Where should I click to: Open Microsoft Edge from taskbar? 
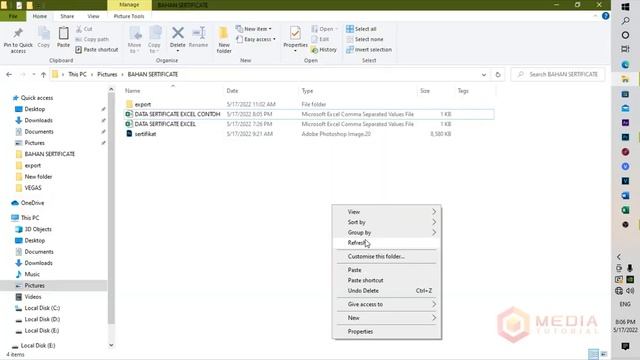[625, 64]
